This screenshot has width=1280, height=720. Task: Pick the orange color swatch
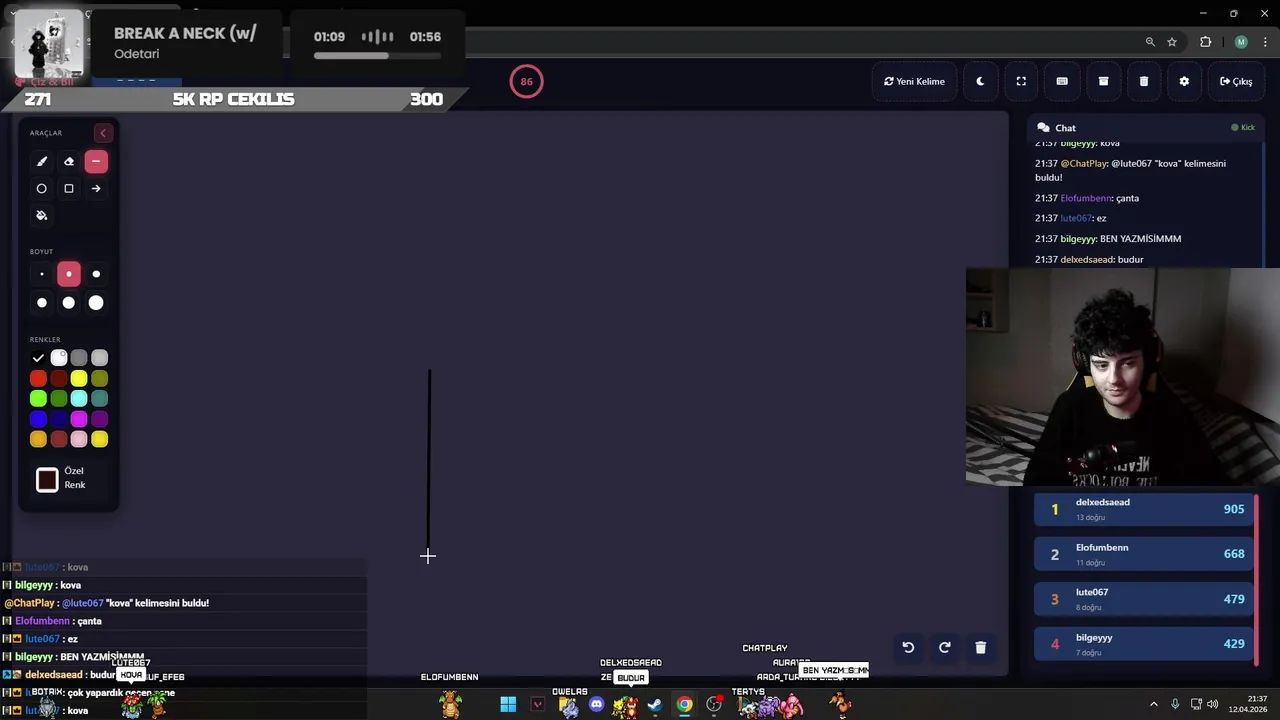(x=38, y=439)
